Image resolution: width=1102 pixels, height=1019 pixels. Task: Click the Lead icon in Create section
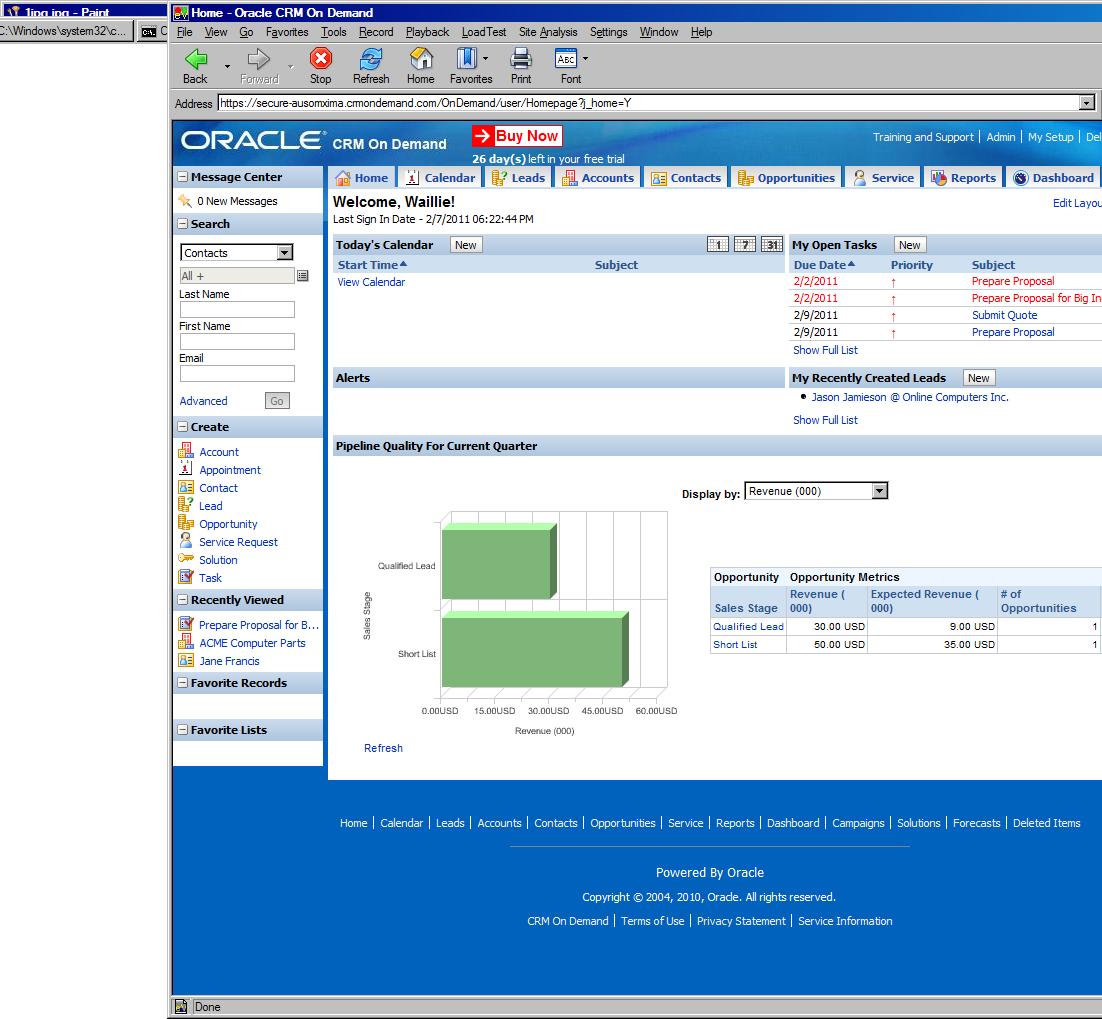(x=186, y=505)
